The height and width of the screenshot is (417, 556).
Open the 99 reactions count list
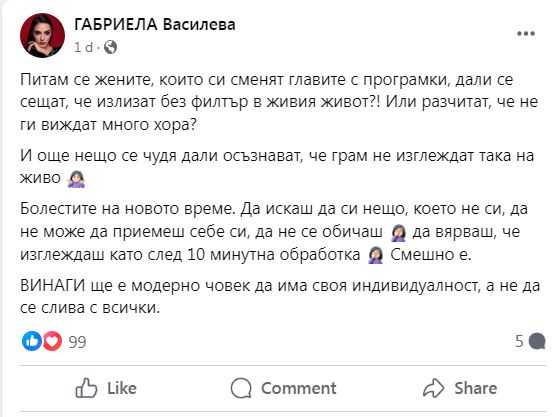tap(77, 342)
